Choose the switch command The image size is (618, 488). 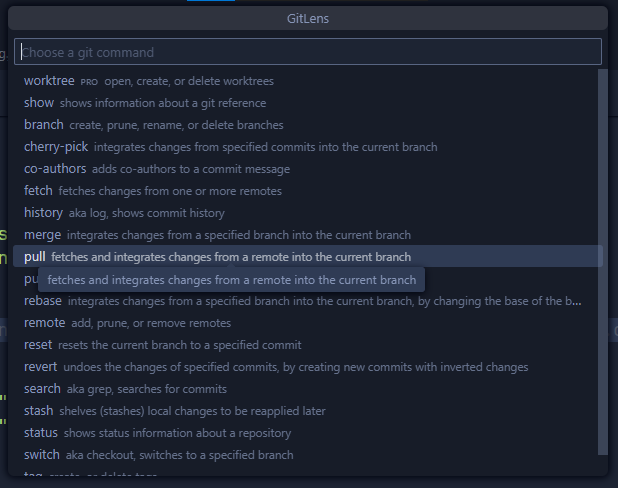(x=42, y=455)
